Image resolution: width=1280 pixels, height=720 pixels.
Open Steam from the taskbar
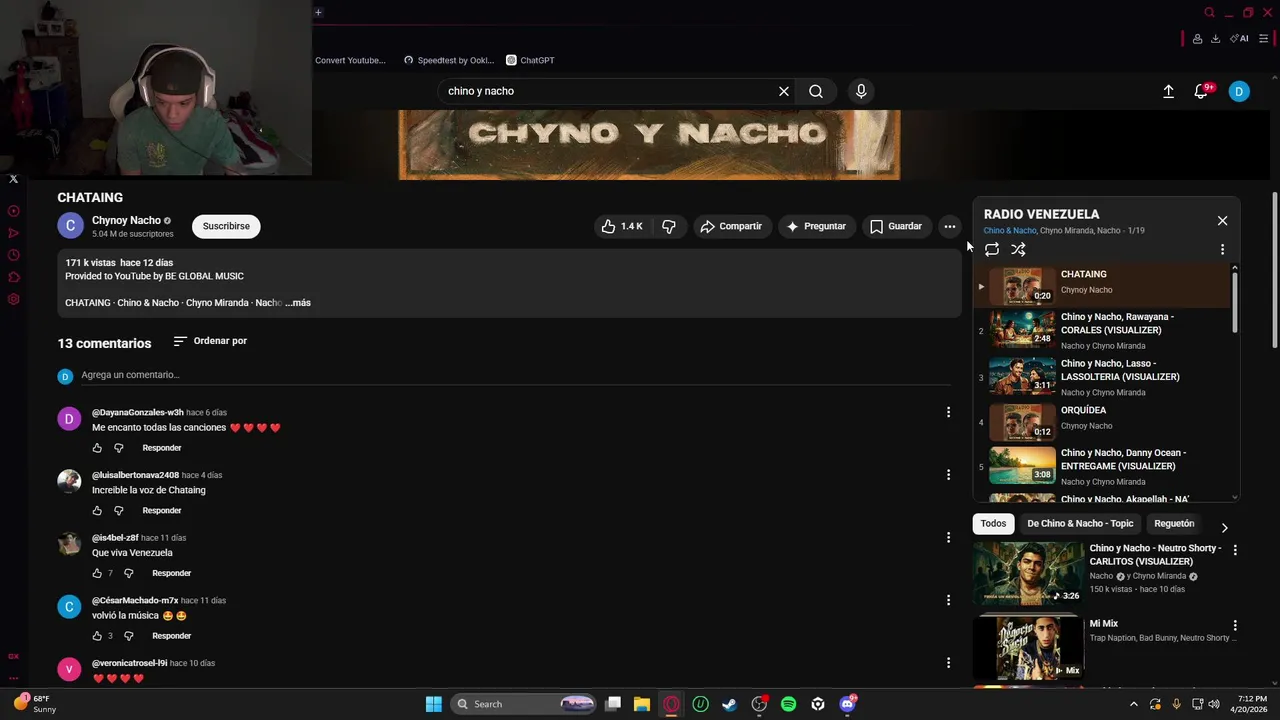coord(729,704)
